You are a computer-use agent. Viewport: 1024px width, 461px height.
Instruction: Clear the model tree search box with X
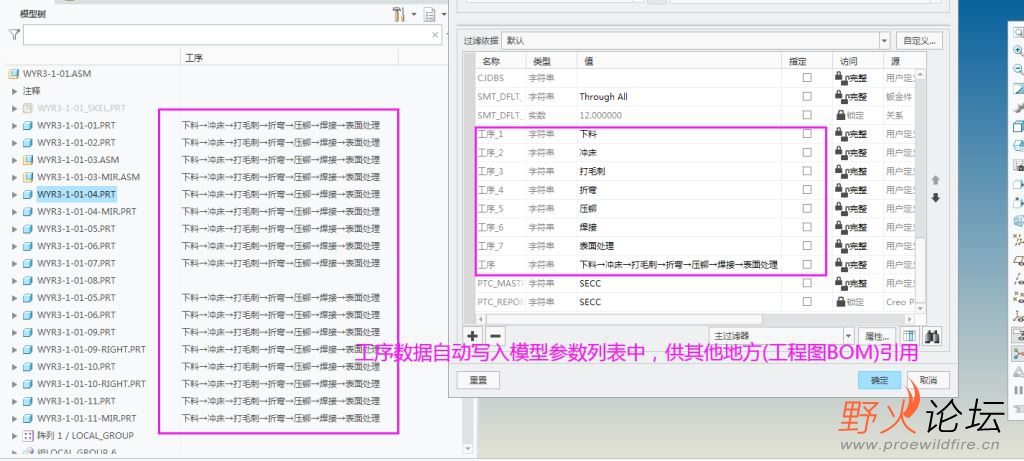coord(435,35)
